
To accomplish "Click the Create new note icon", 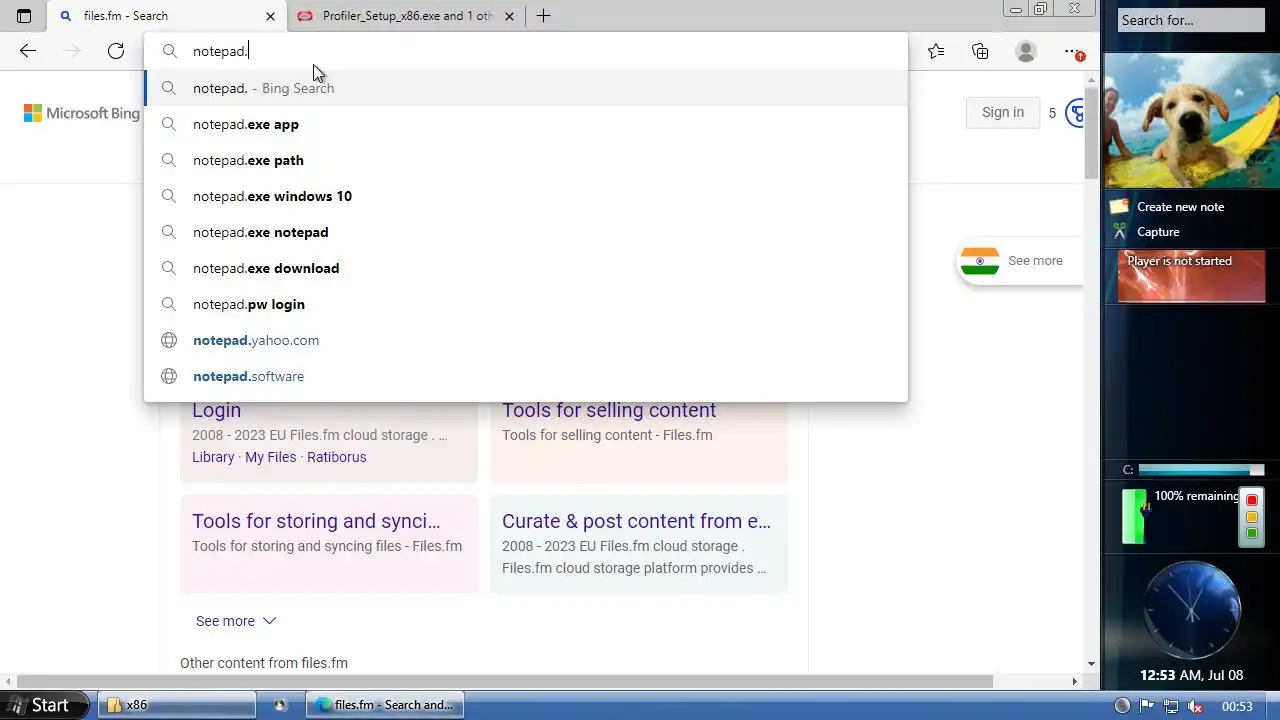I will [1119, 206].
